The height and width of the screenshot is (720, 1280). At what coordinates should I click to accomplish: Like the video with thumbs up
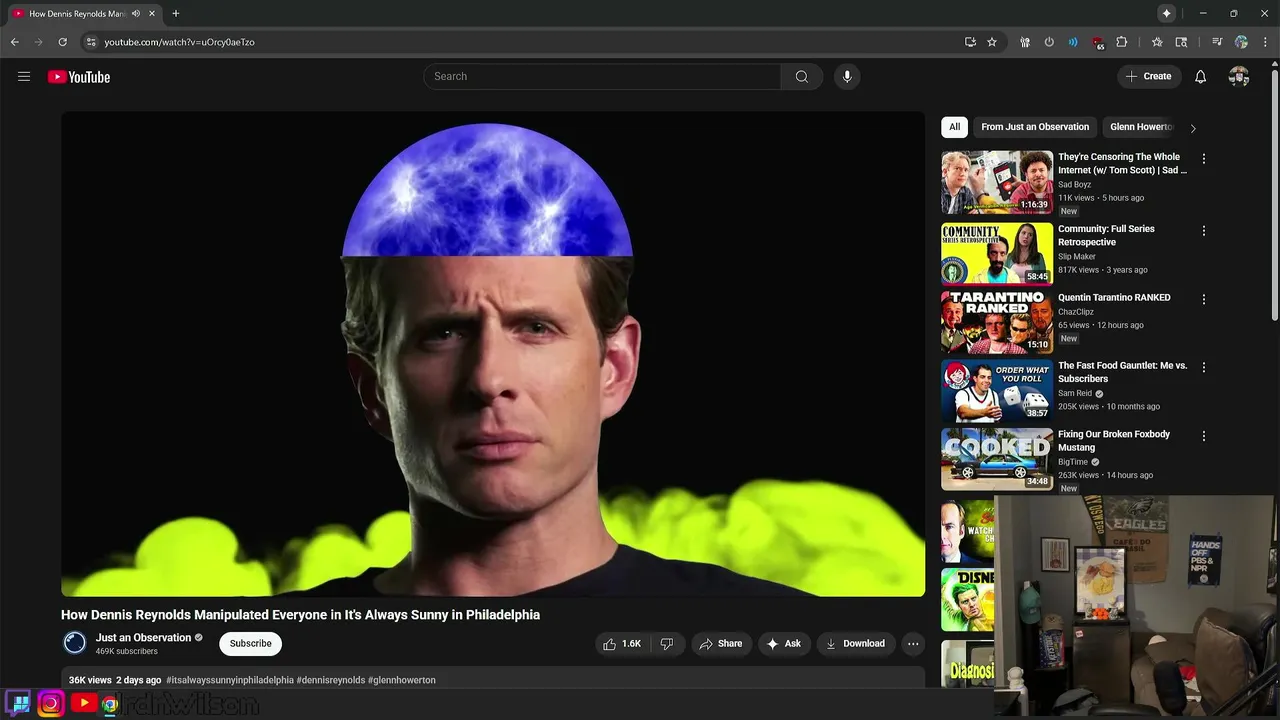point(621,644)
